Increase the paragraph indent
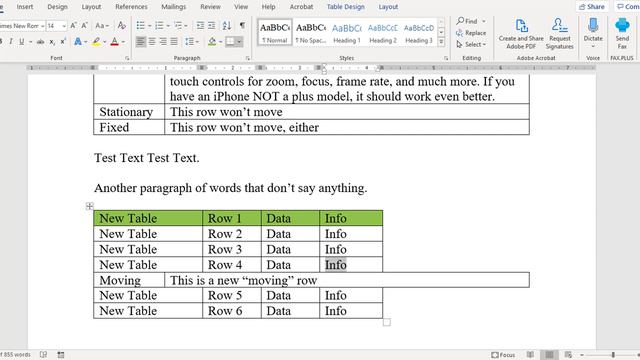Image resolution: width=640 pixels, height=360 pixels. point(211,26)
